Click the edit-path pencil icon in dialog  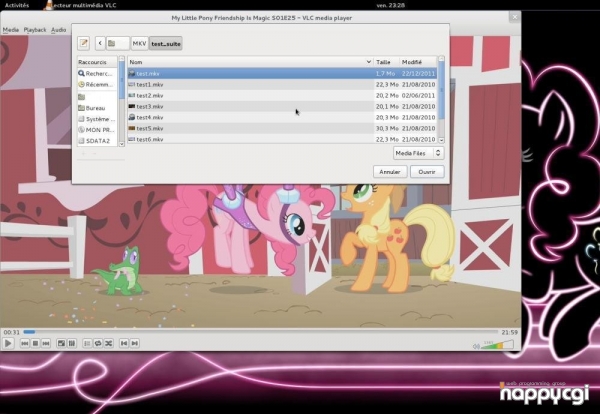[x=83, y=43]
